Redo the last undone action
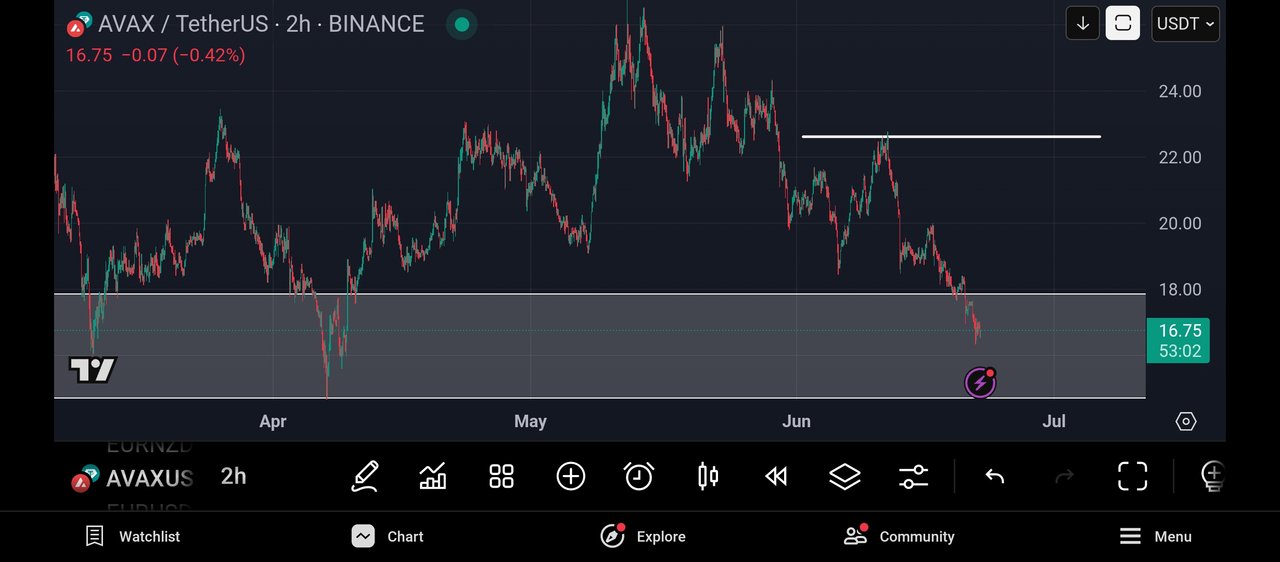The width and height of the screenshot is (1280, 562). [1064, 476]
